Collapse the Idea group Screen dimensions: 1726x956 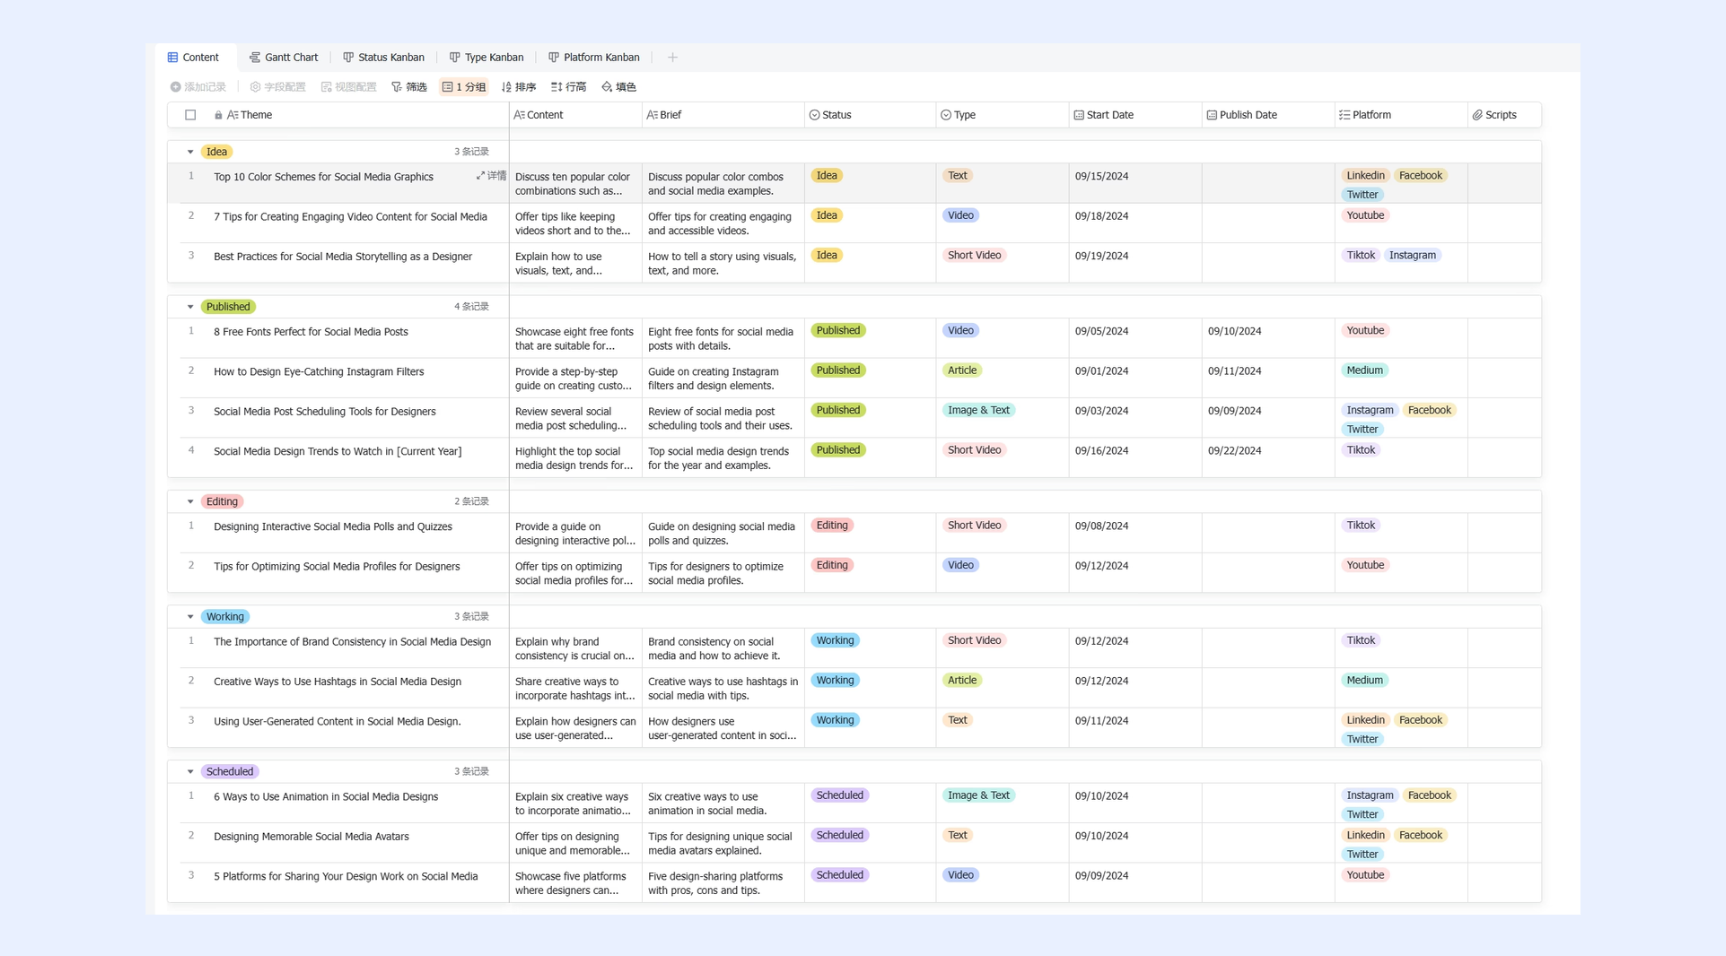coord(190,152)
